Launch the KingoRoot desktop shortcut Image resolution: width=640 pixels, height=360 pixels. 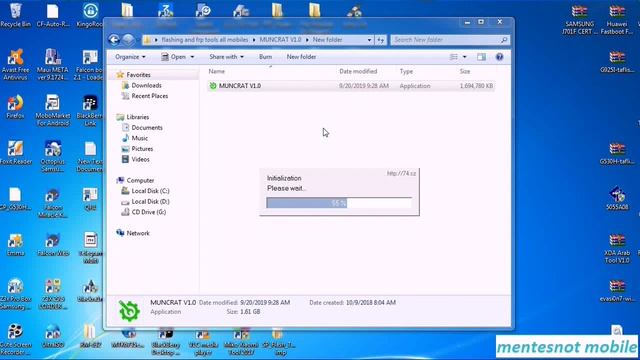pyautogui.click(x=90, y=16)
